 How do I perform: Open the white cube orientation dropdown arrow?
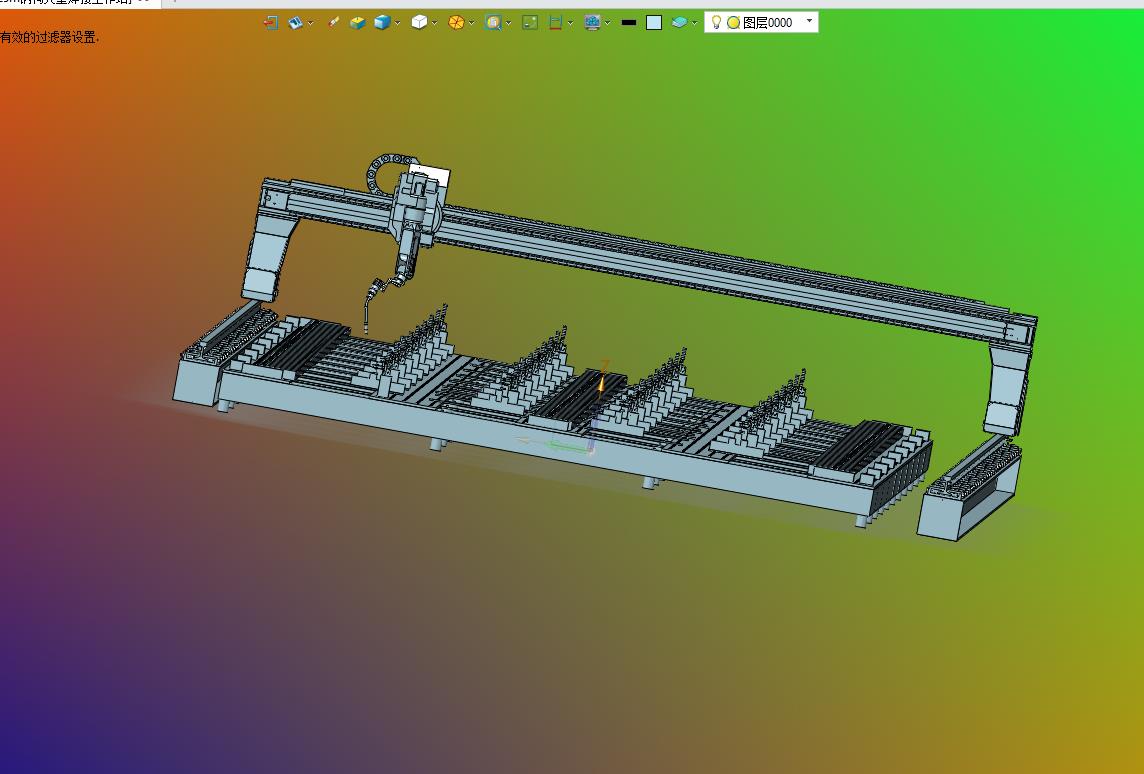[435, 23]
